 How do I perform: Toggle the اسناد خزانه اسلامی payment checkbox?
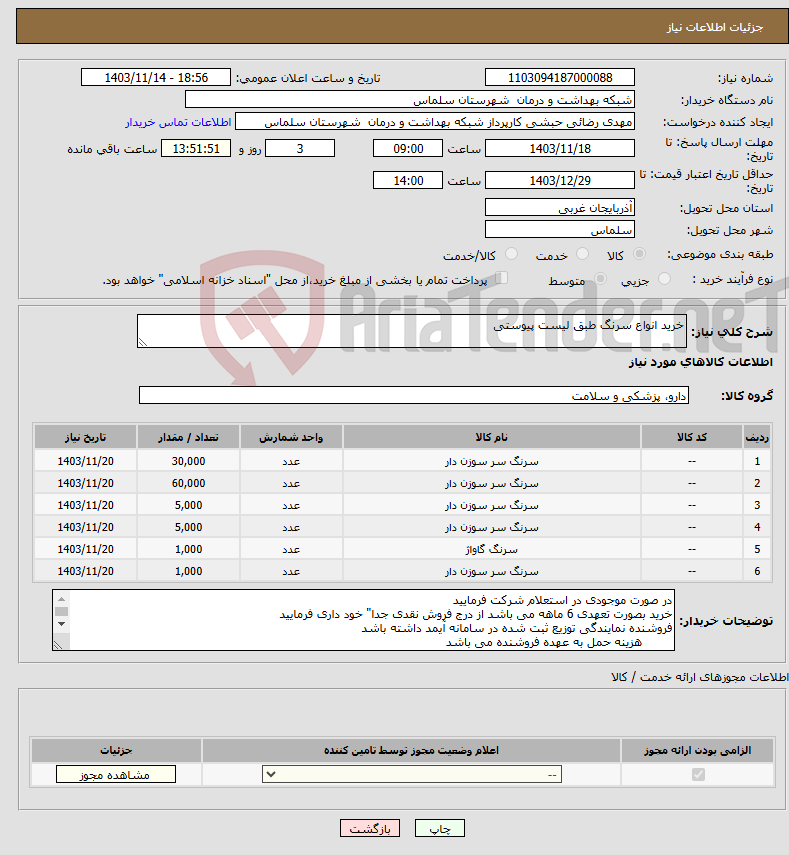(x=501, y=278)
